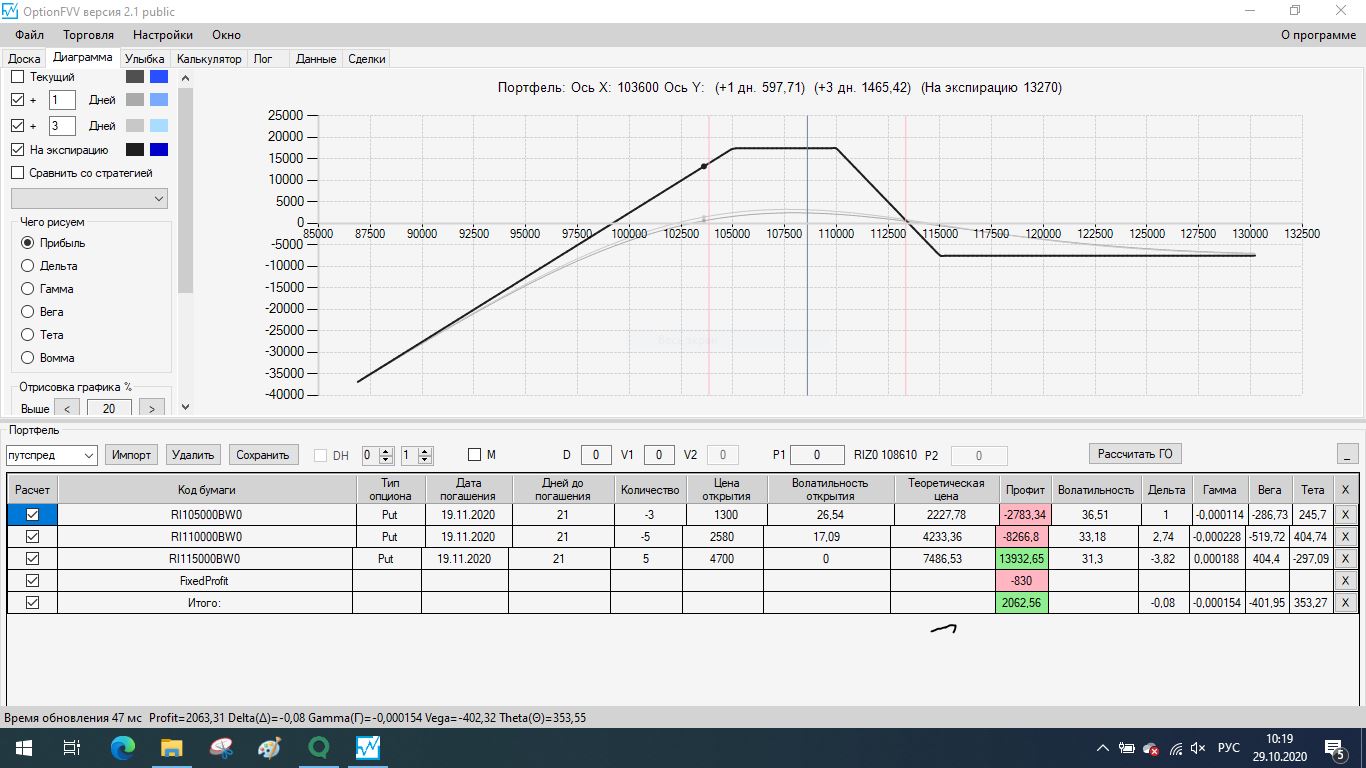
Task: Click the volume icon in system tray
Action: point(1198,748)
